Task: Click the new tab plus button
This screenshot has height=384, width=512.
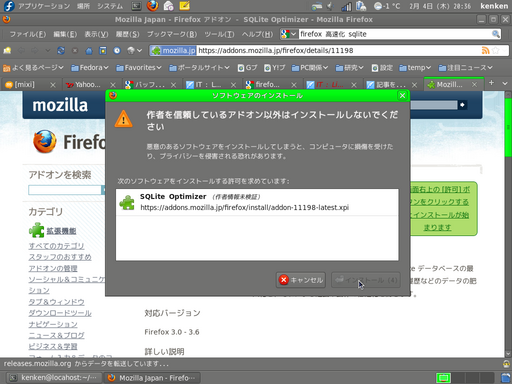Action: (x=491, y=83)
